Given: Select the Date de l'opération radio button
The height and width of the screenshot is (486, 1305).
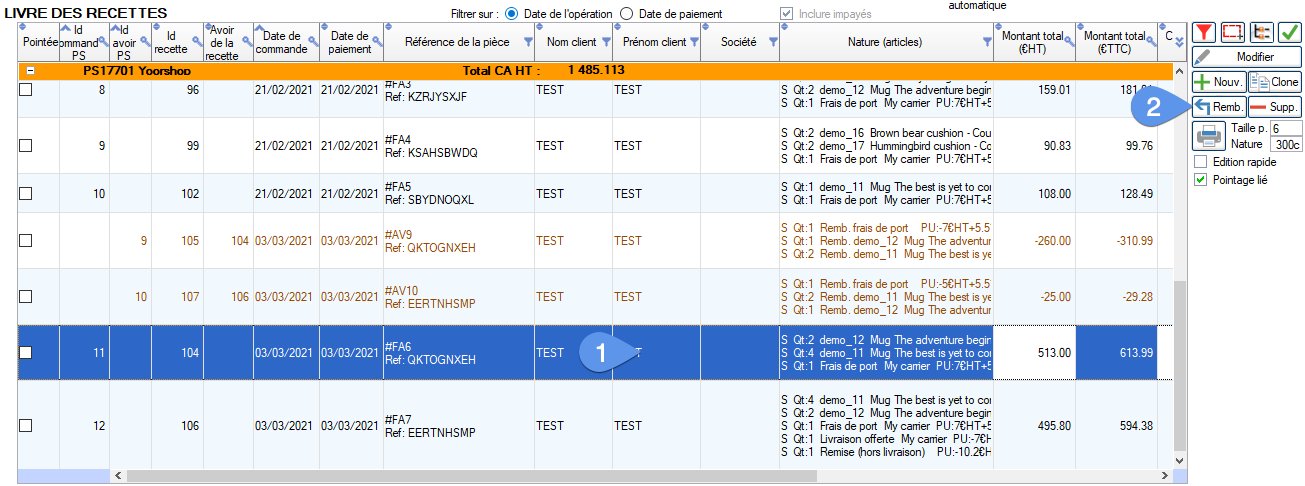Looking at the screenshot, I should pos(511,14).
